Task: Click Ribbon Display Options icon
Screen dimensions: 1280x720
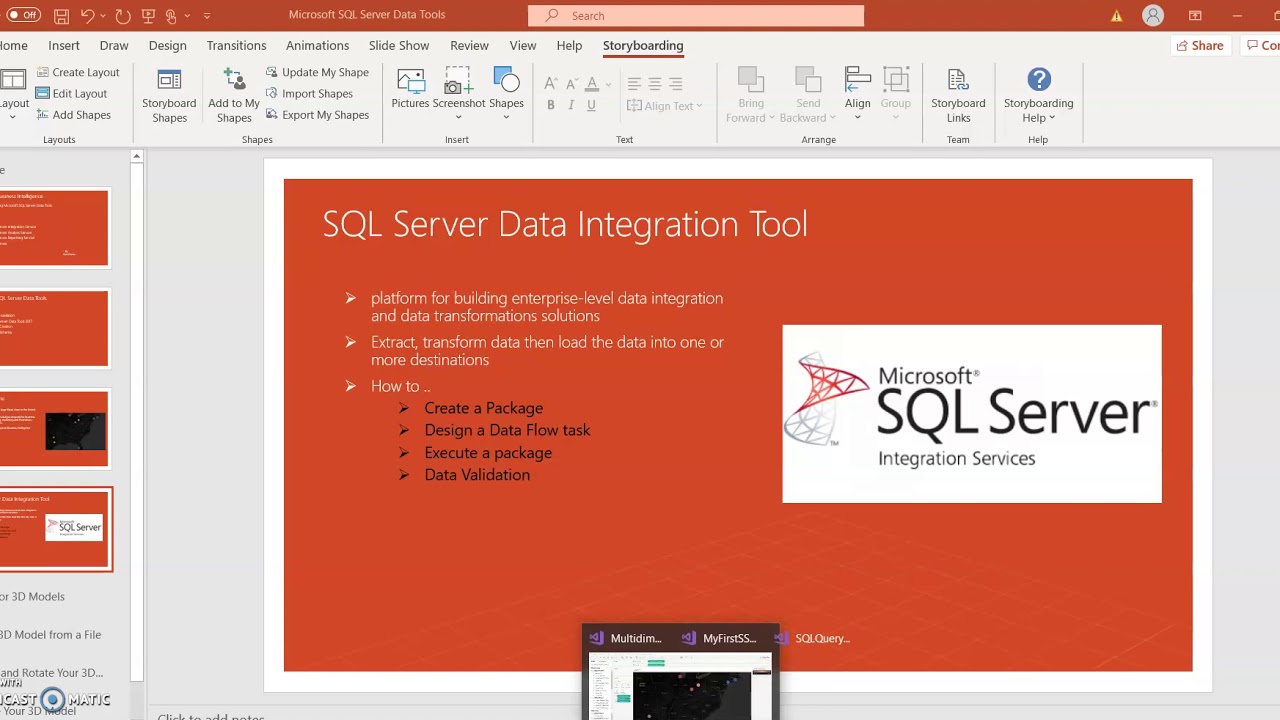Action: (1195, 16)
